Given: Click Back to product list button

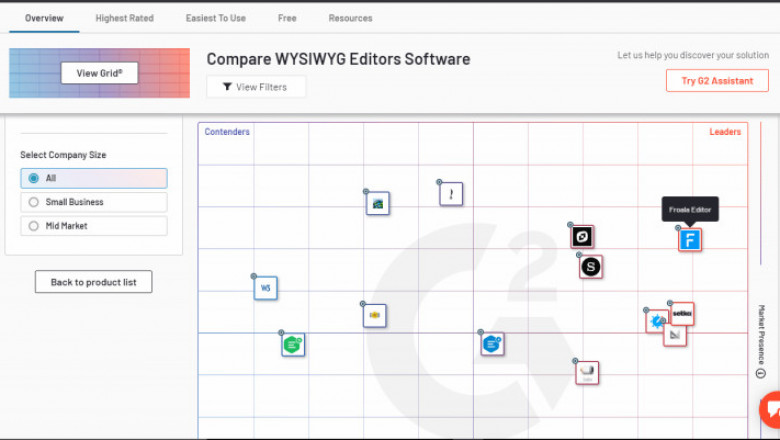Looking at the screenshot, I should point(94,282).
